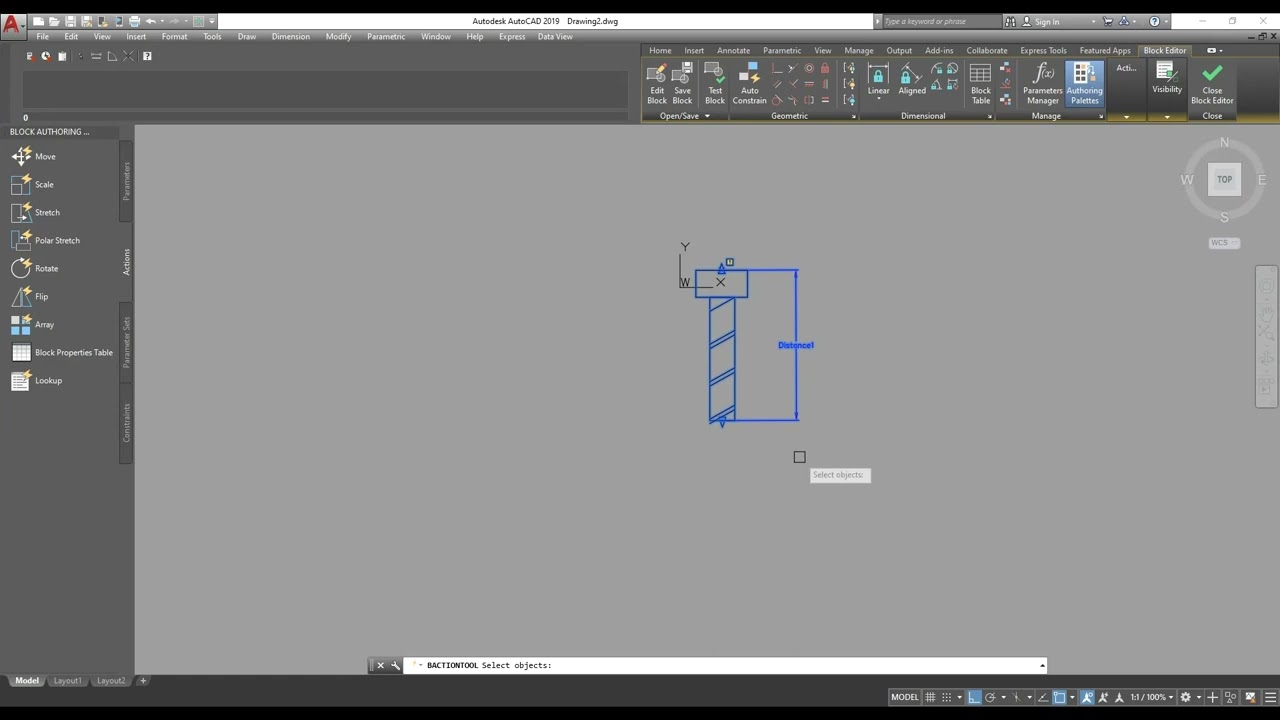Toggle annotation object visibility in status bar
The width and height of the screenshot is (1280, 720).
[x=1087, y=697]
